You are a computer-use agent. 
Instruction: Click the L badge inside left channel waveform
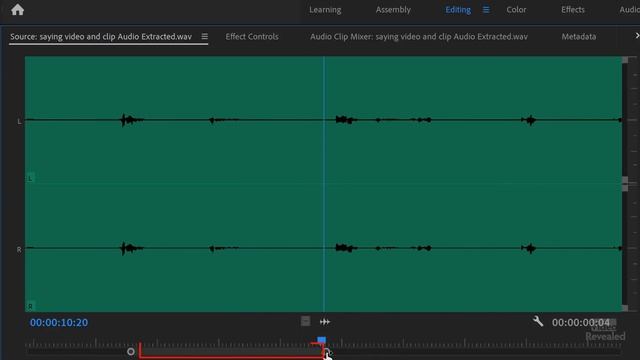pyautogui.click(x=30, y=178)
